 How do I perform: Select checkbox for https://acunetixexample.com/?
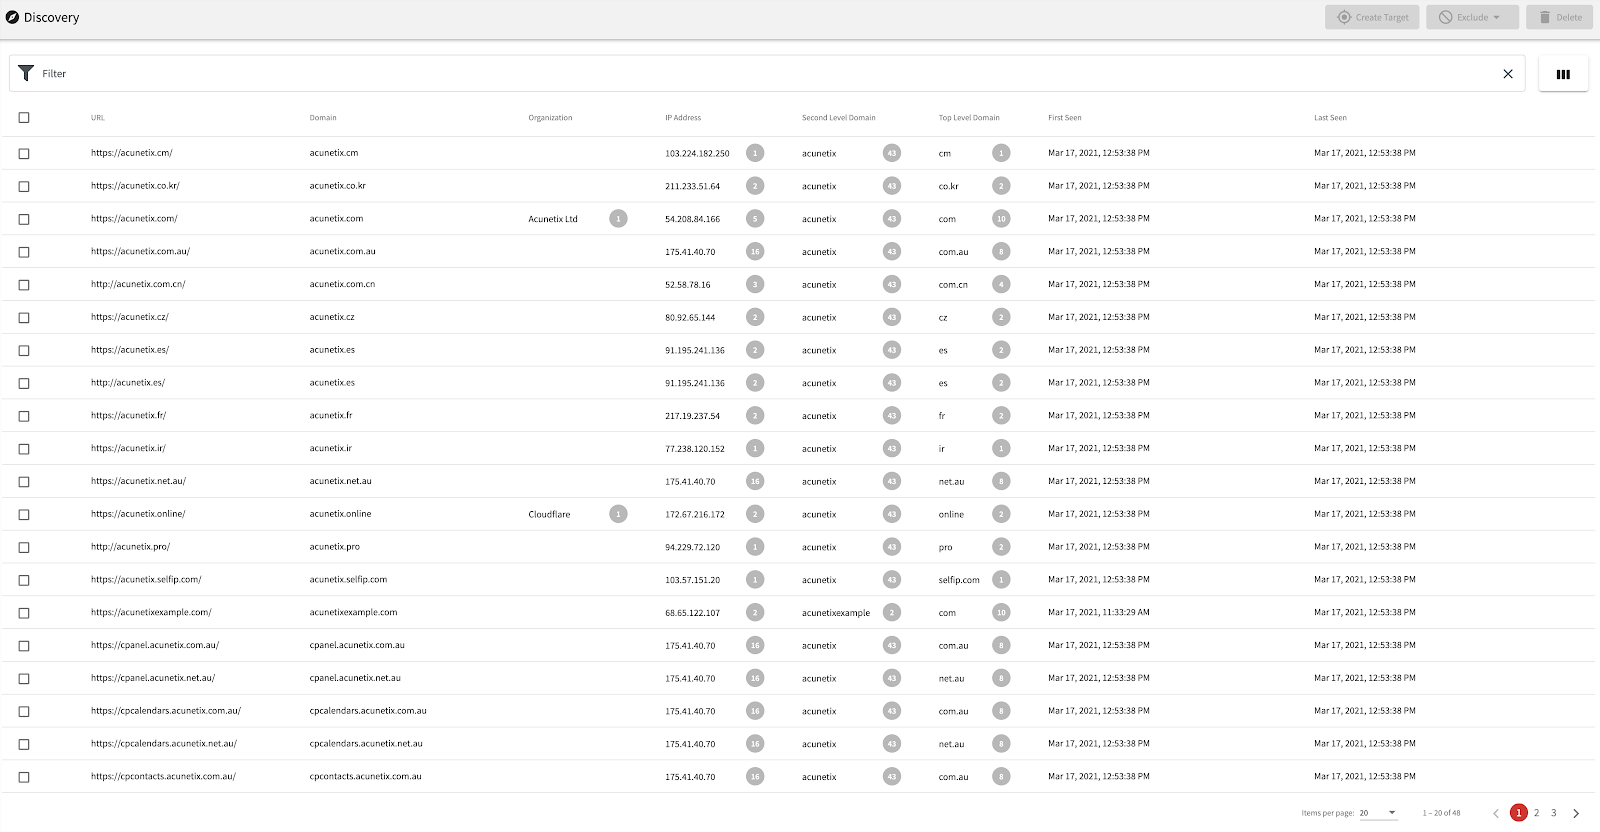pos(24,613)
